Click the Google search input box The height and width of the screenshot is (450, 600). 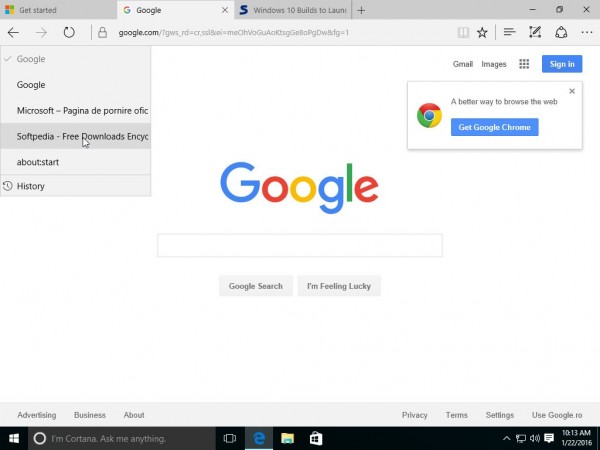click(x=300, y=245)
